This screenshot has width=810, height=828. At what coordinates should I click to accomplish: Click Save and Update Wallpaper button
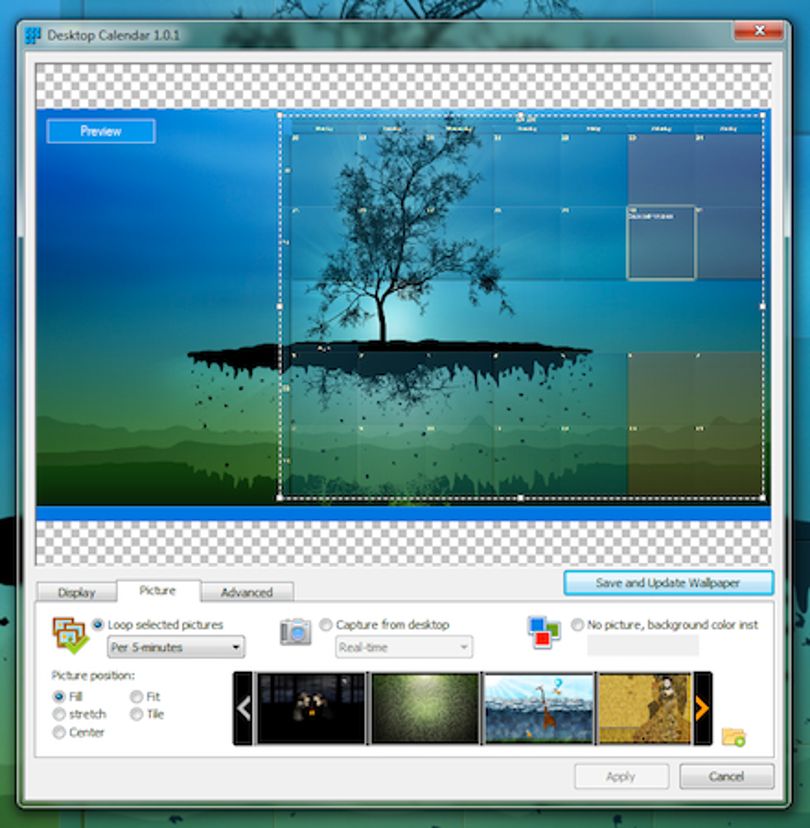click(x=668, y=583)
